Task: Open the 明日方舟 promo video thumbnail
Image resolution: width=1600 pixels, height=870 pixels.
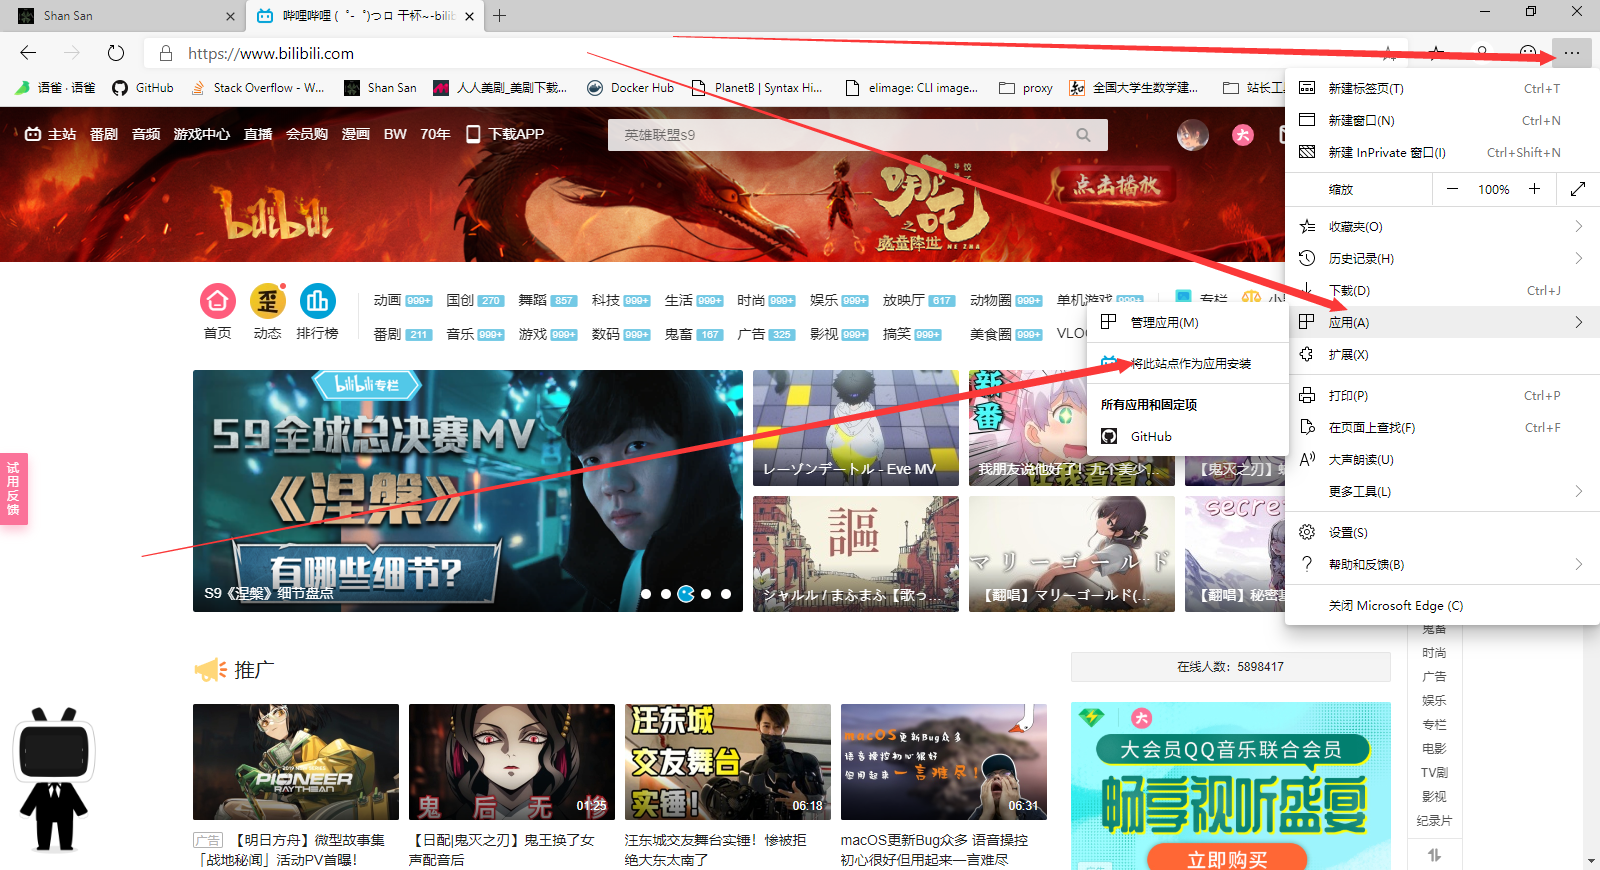Action: (296, 762)
